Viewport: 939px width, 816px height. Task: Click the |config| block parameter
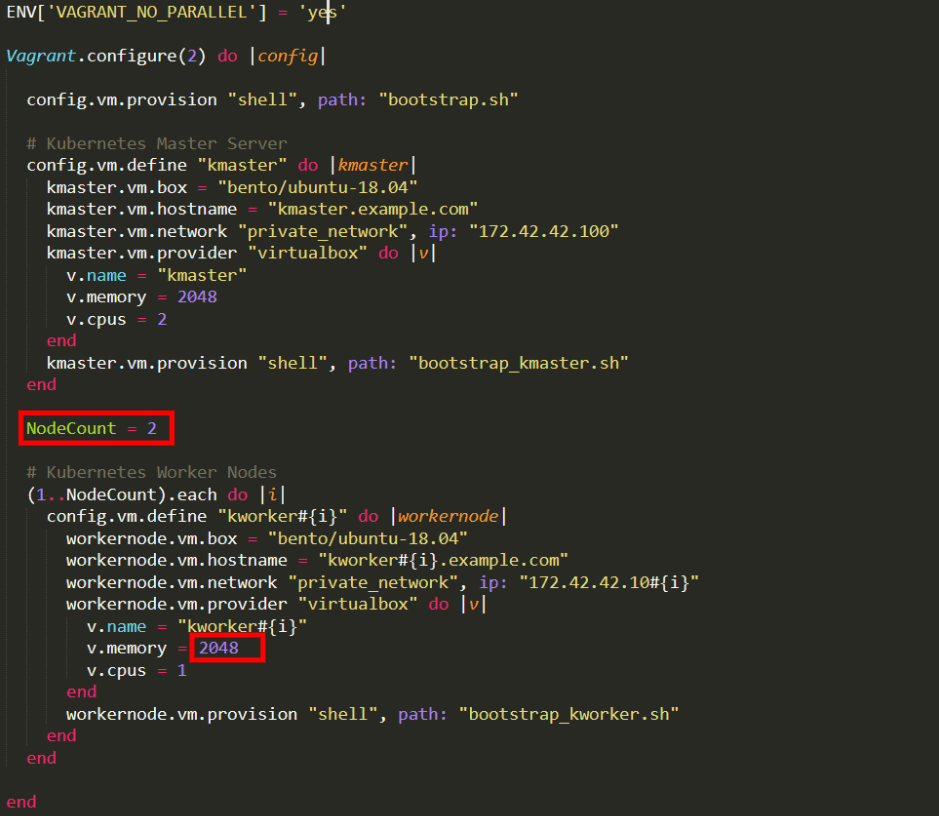point(287,56)
